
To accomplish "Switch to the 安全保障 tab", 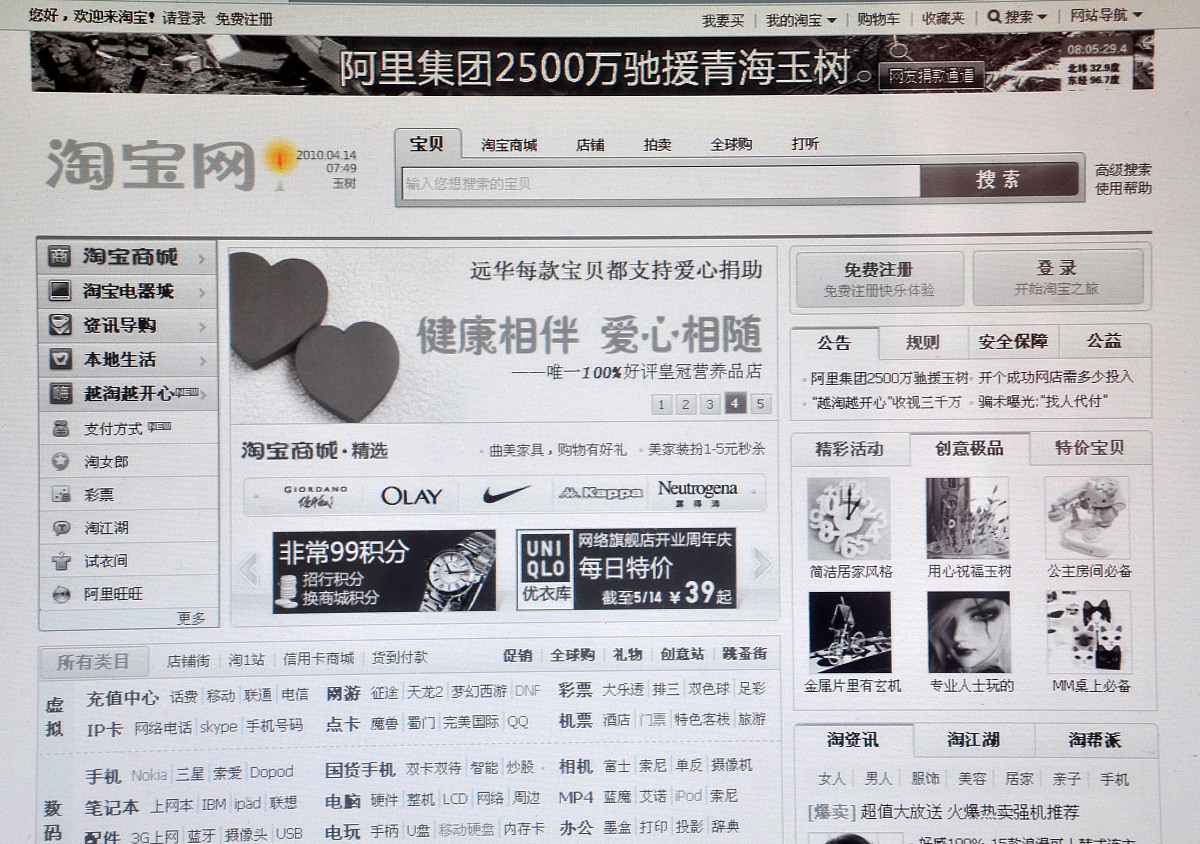I will point(1013,341).
